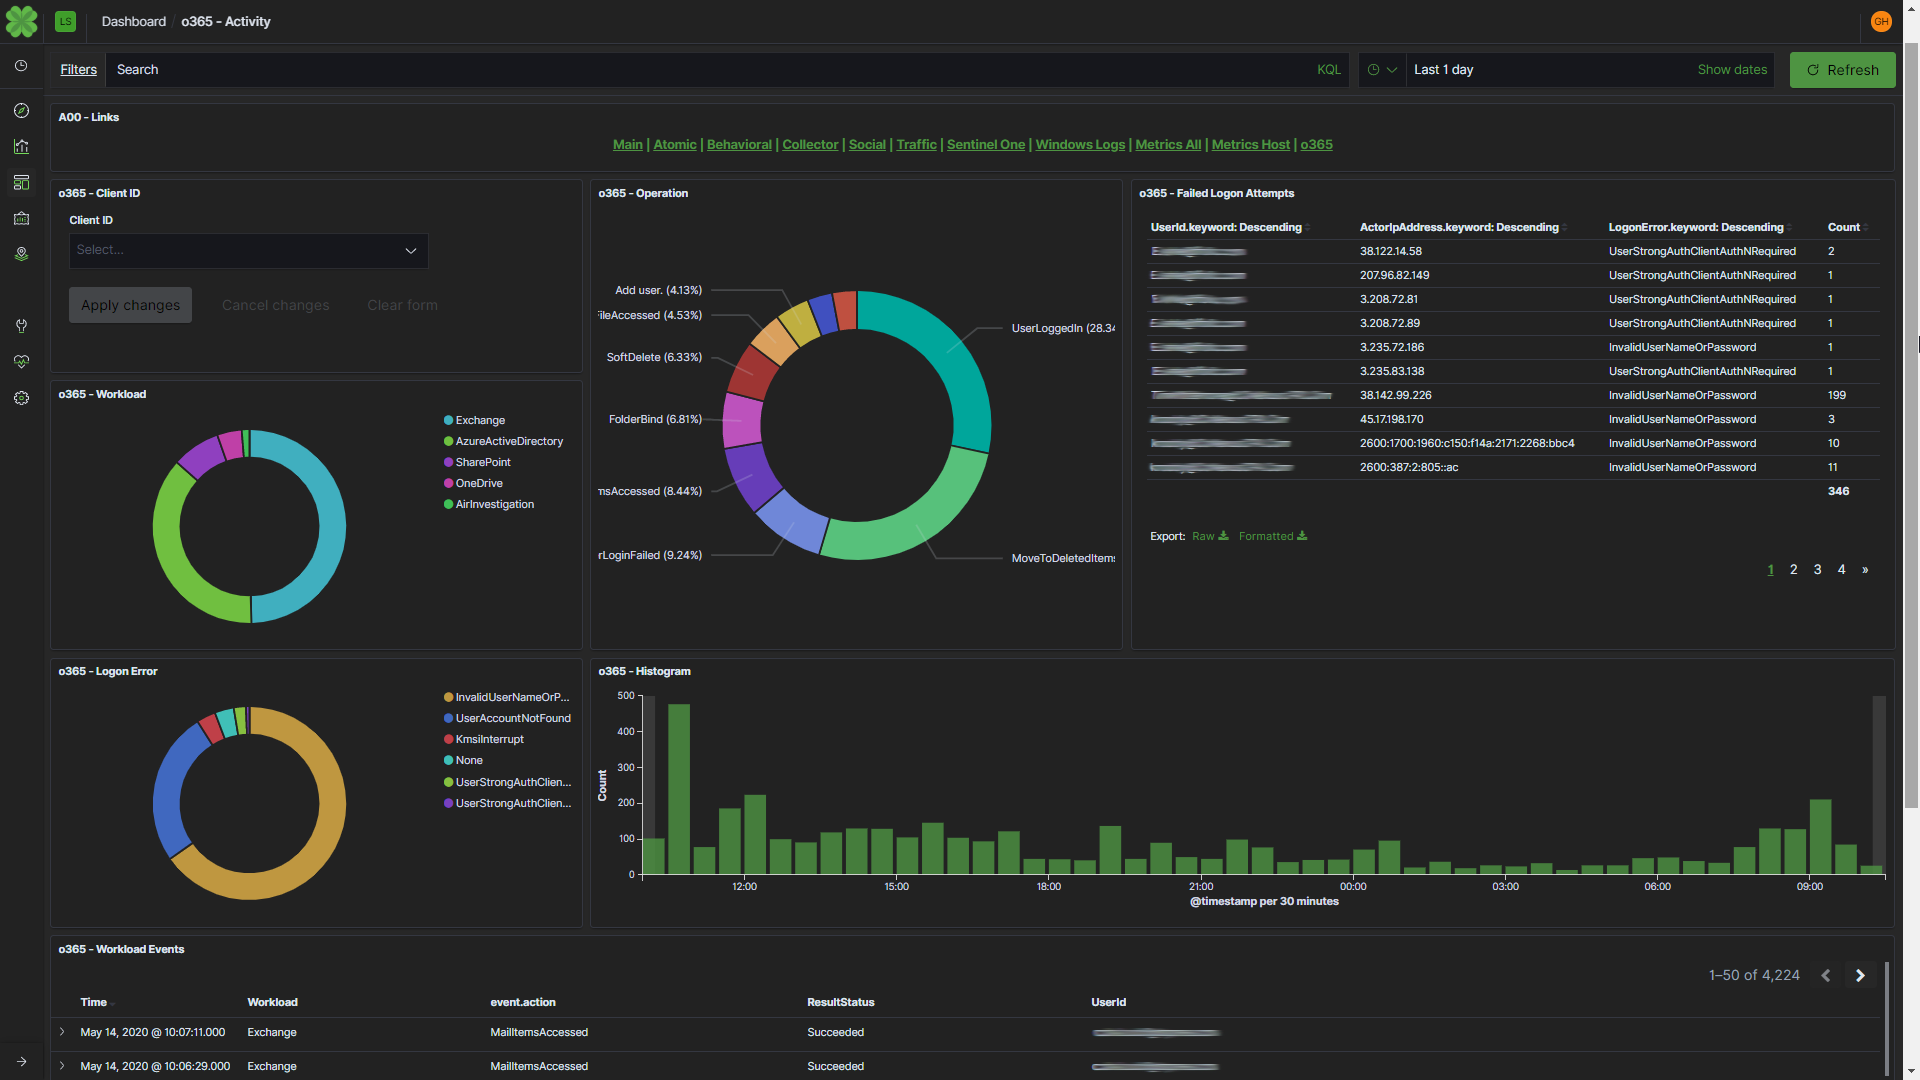1920x1080 pixels.
Task: Click the tallest histogram bar near 500
Action: (x=679, y=789)
